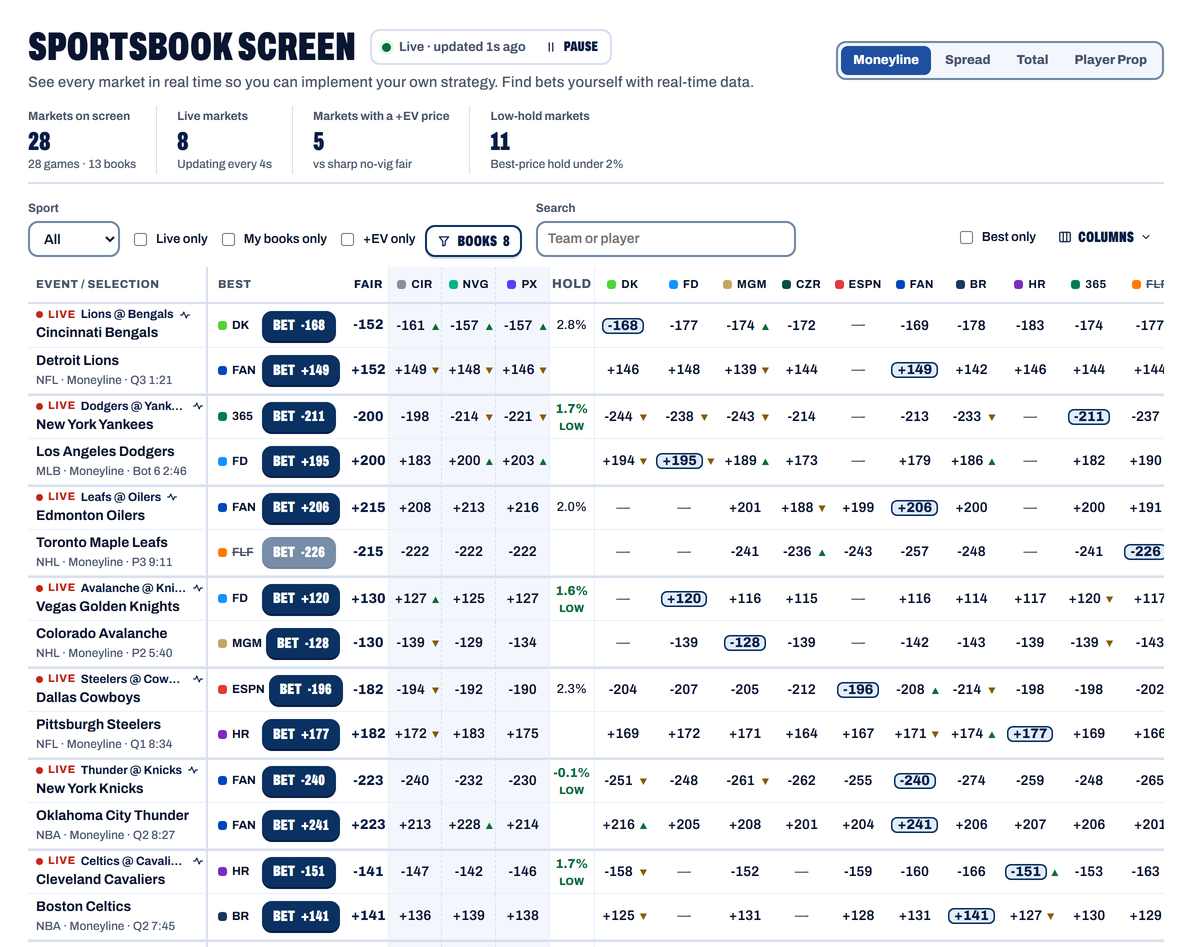Open the Sport dropdown set to All

[74, 239]
